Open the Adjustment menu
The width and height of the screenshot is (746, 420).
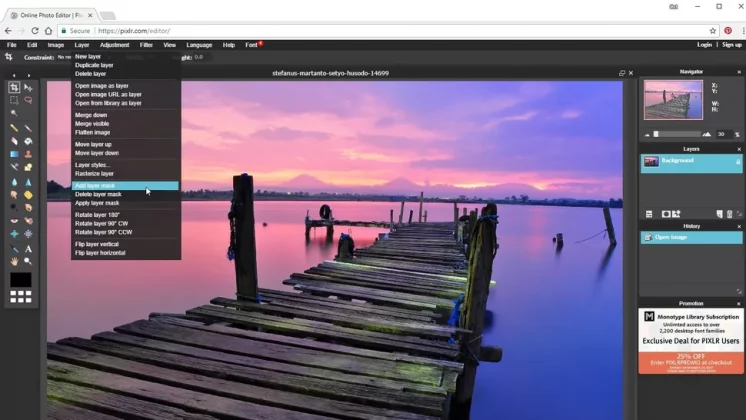[x=114, y=45]
